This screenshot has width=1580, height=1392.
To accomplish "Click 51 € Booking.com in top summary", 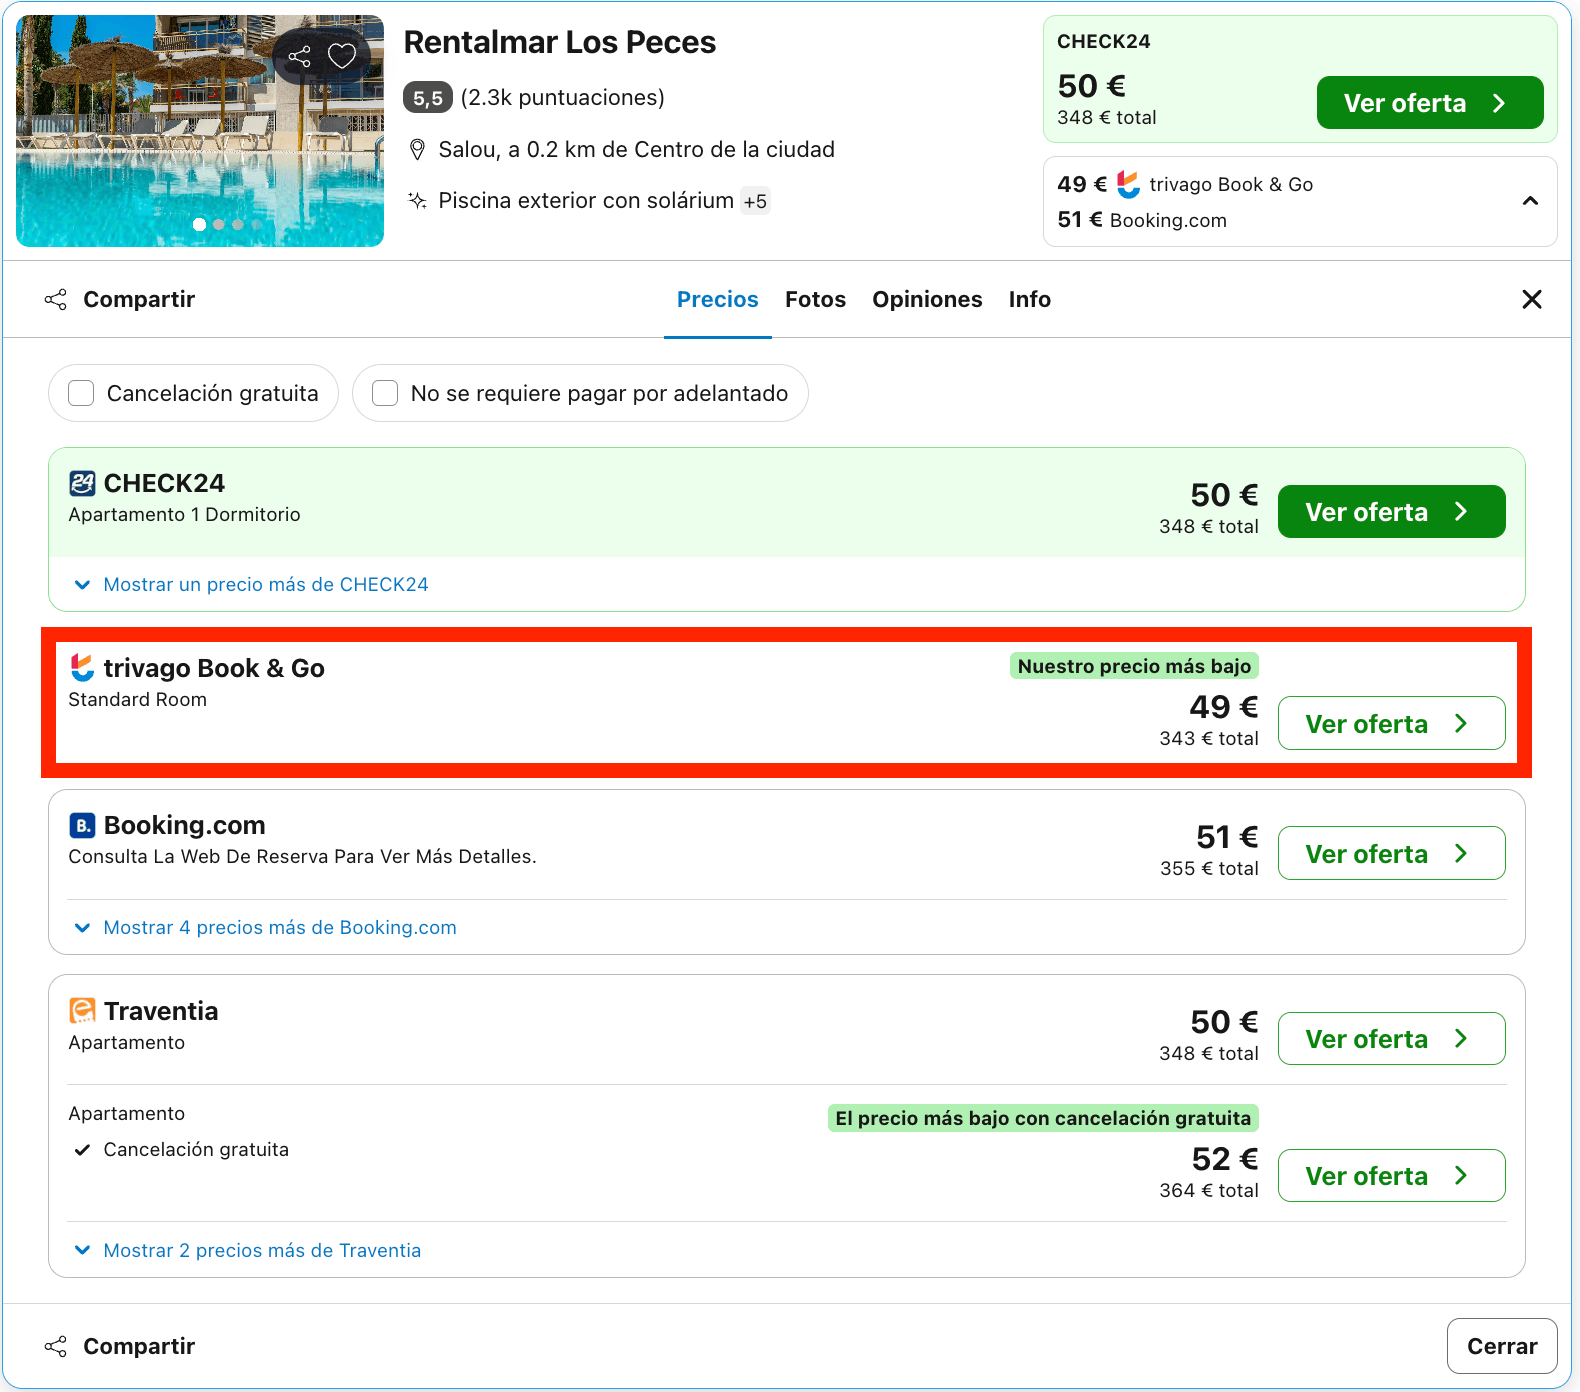I will 1142,220.
